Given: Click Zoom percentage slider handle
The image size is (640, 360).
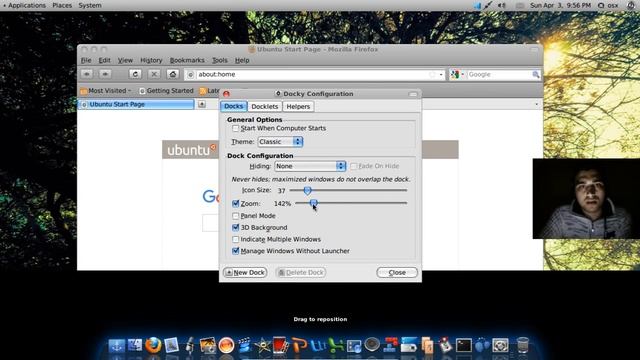Looking at the screenshot, I should [313, 202].
